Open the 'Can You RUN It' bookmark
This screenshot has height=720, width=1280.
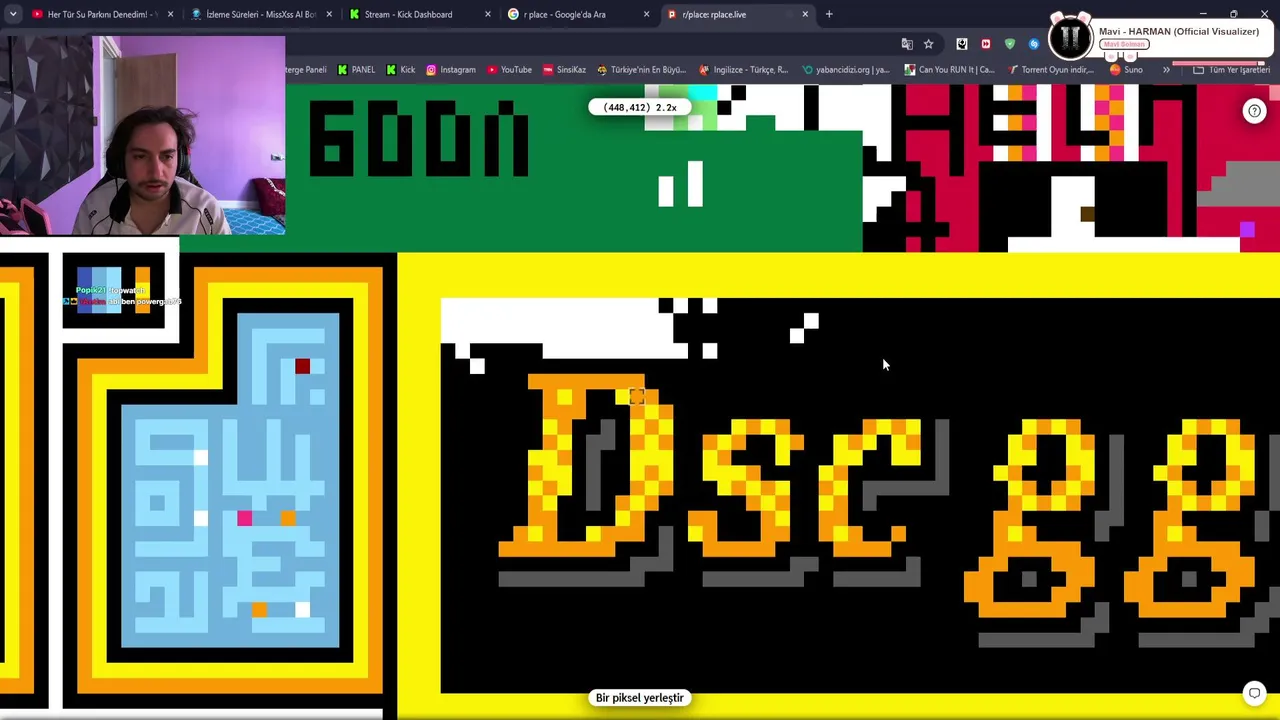(950, 70)
